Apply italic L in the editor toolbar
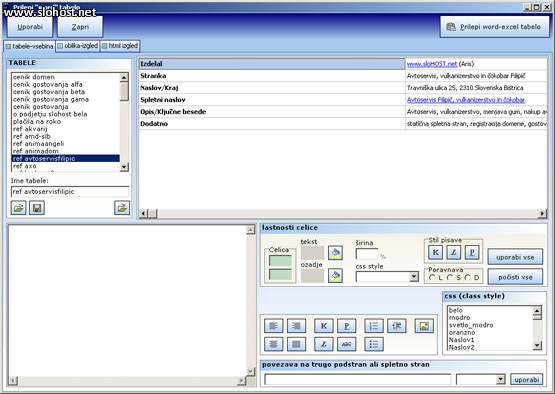Screen dimensions: 555x394 point(324,344)
